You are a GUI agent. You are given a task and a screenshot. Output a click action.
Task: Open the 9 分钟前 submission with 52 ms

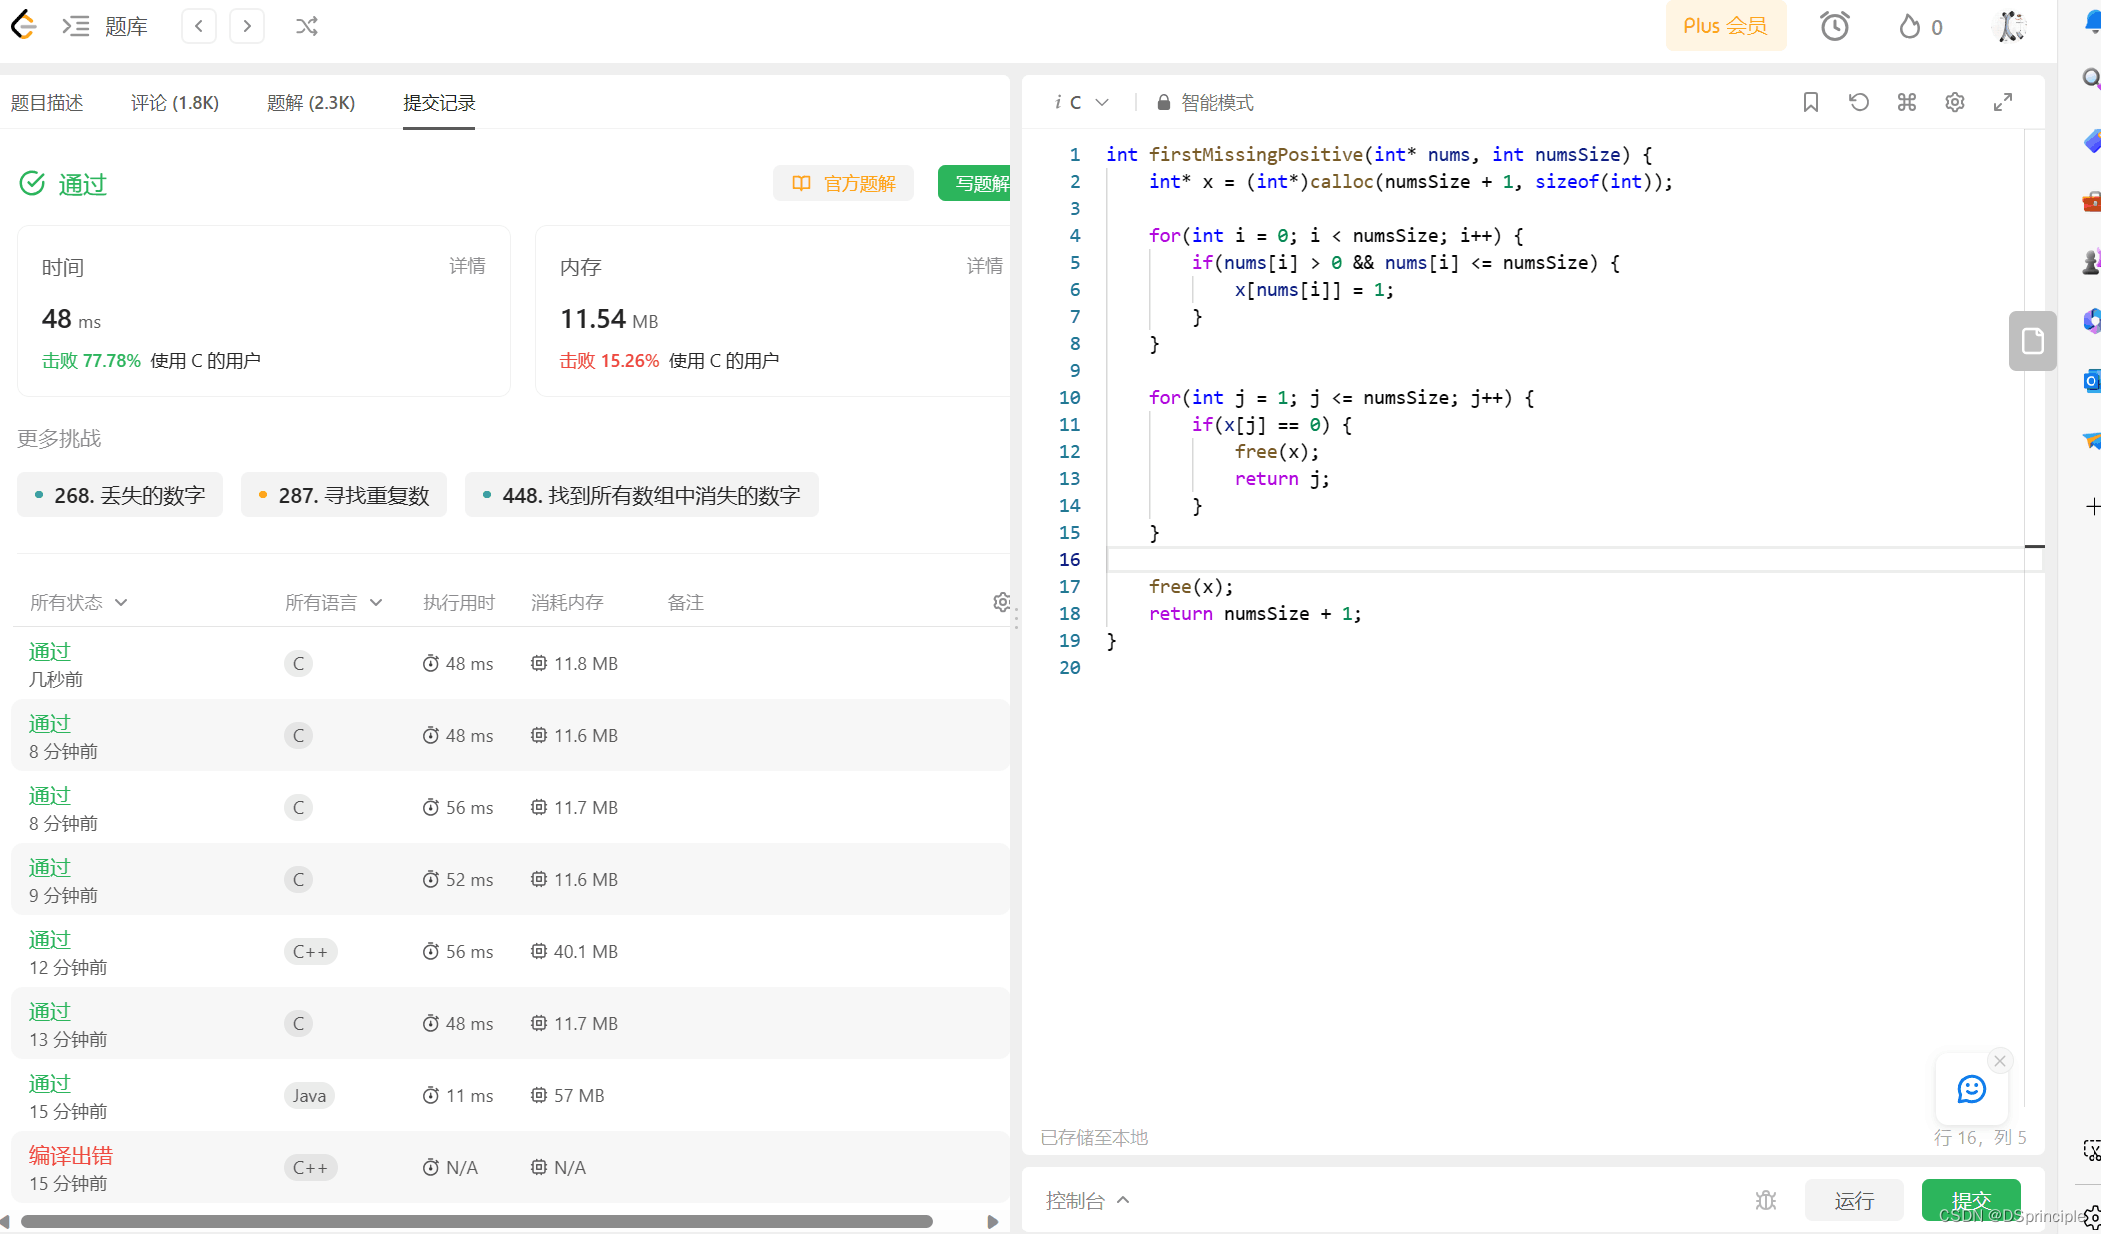(x=510, y=880)
